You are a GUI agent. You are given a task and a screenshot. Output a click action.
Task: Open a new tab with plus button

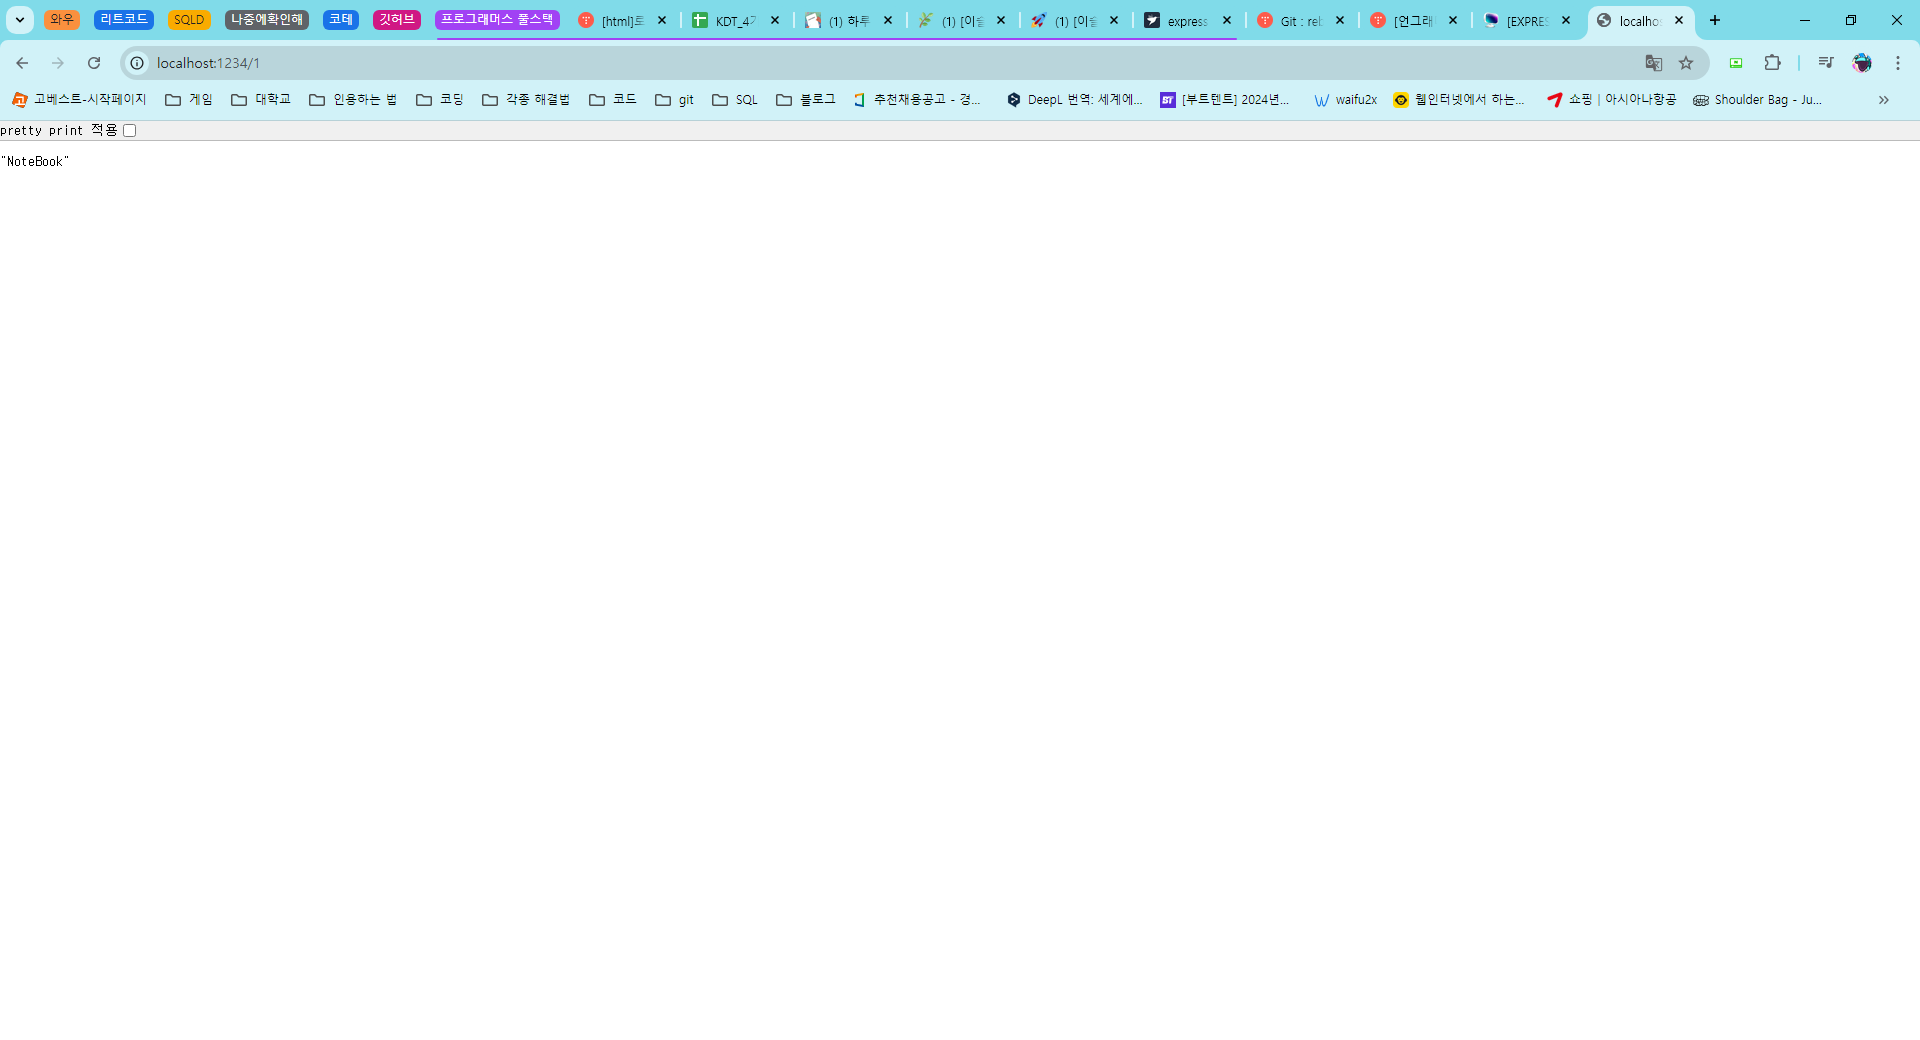1715,20
